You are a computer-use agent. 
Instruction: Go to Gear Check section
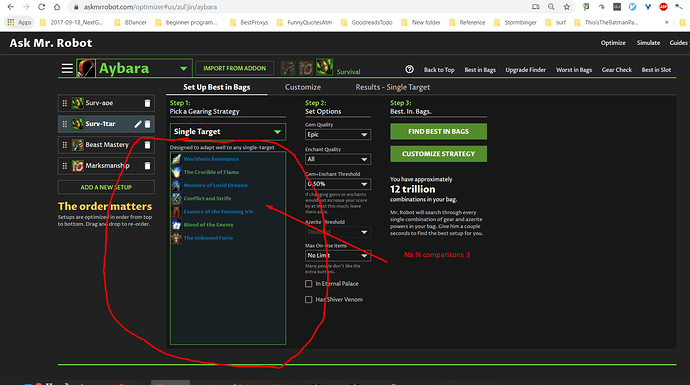[617, 70]
